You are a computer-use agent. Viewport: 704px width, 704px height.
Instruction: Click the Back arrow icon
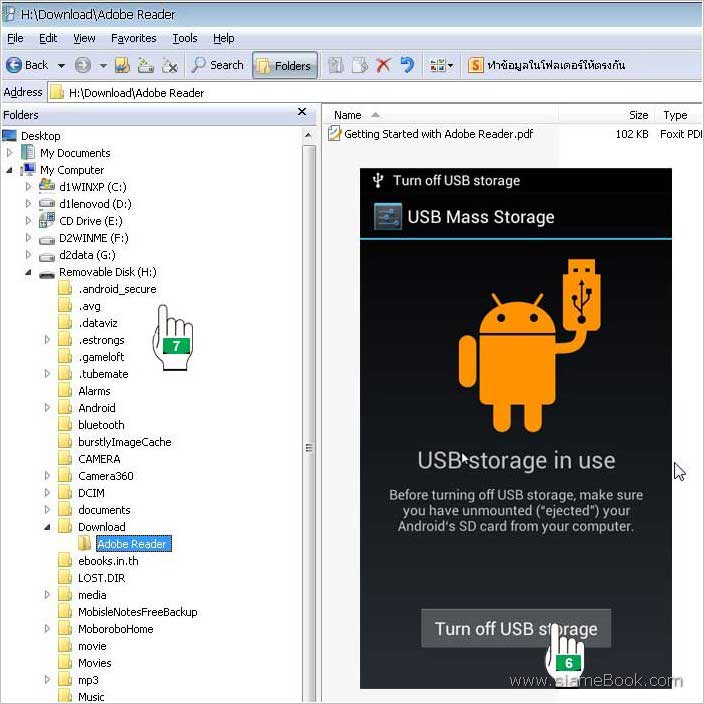(14, 65)
